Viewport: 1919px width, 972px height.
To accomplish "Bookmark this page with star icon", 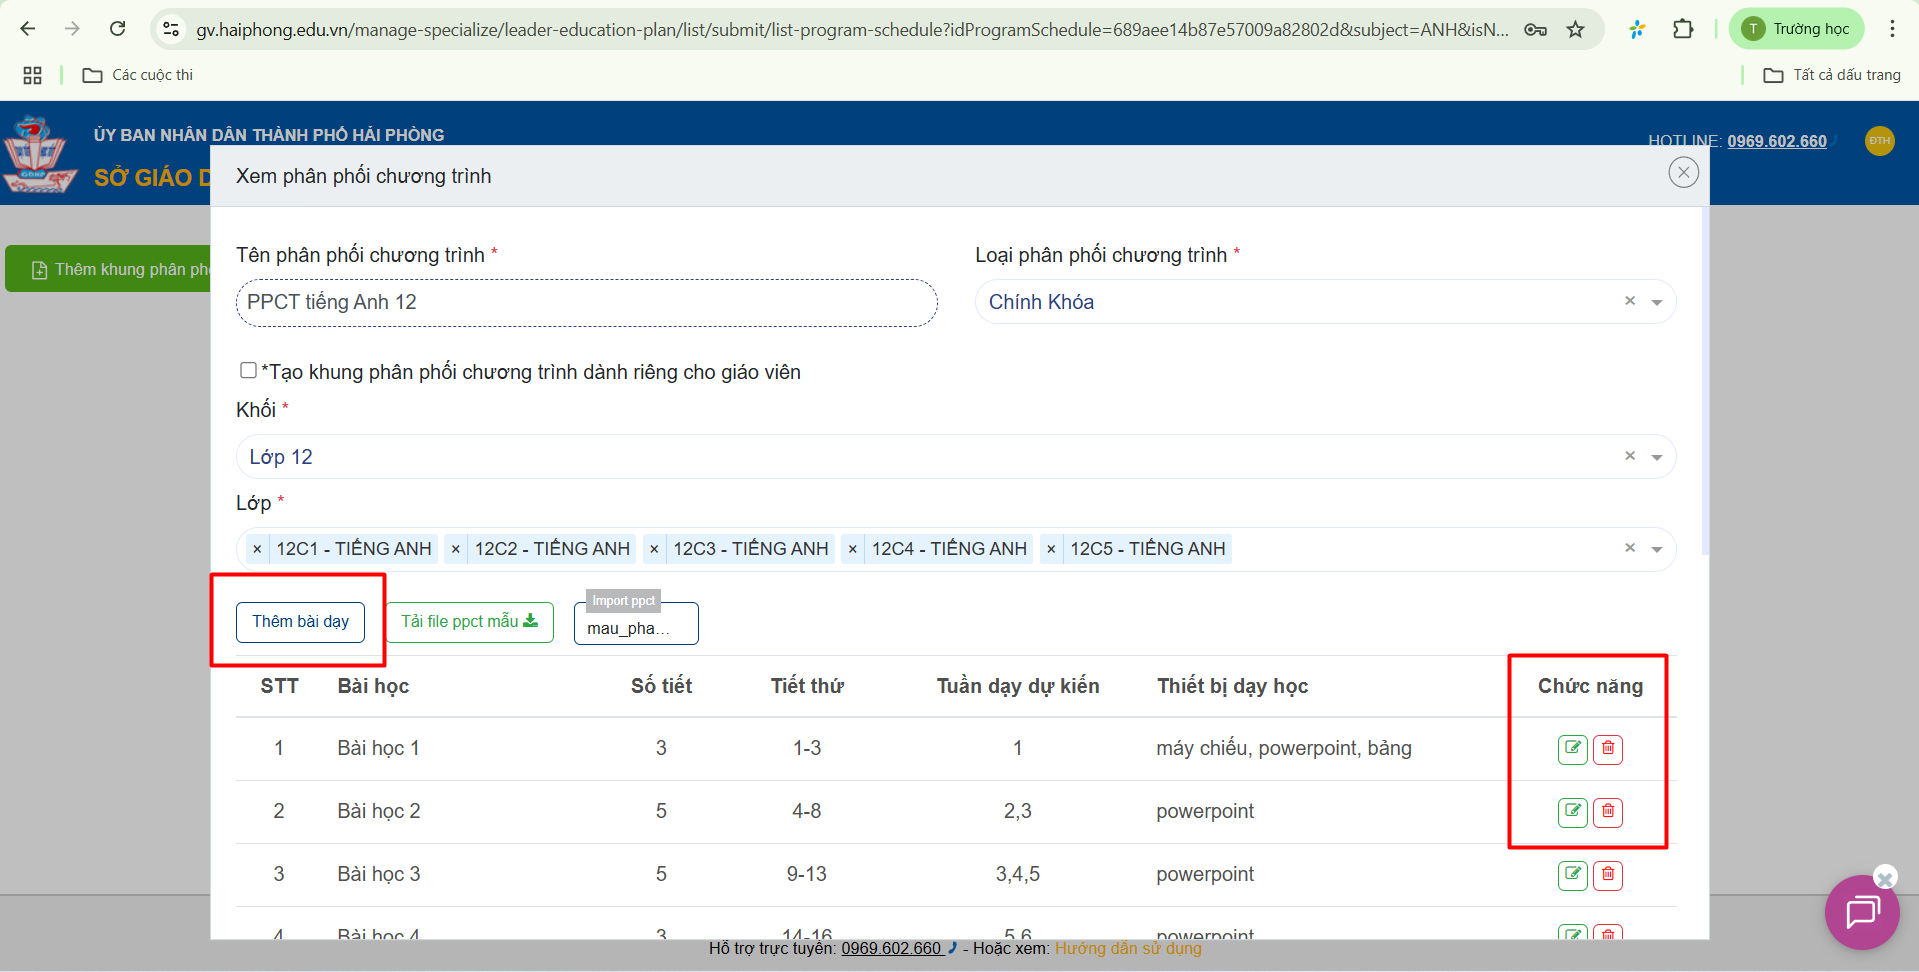I will click(1576, 29).
